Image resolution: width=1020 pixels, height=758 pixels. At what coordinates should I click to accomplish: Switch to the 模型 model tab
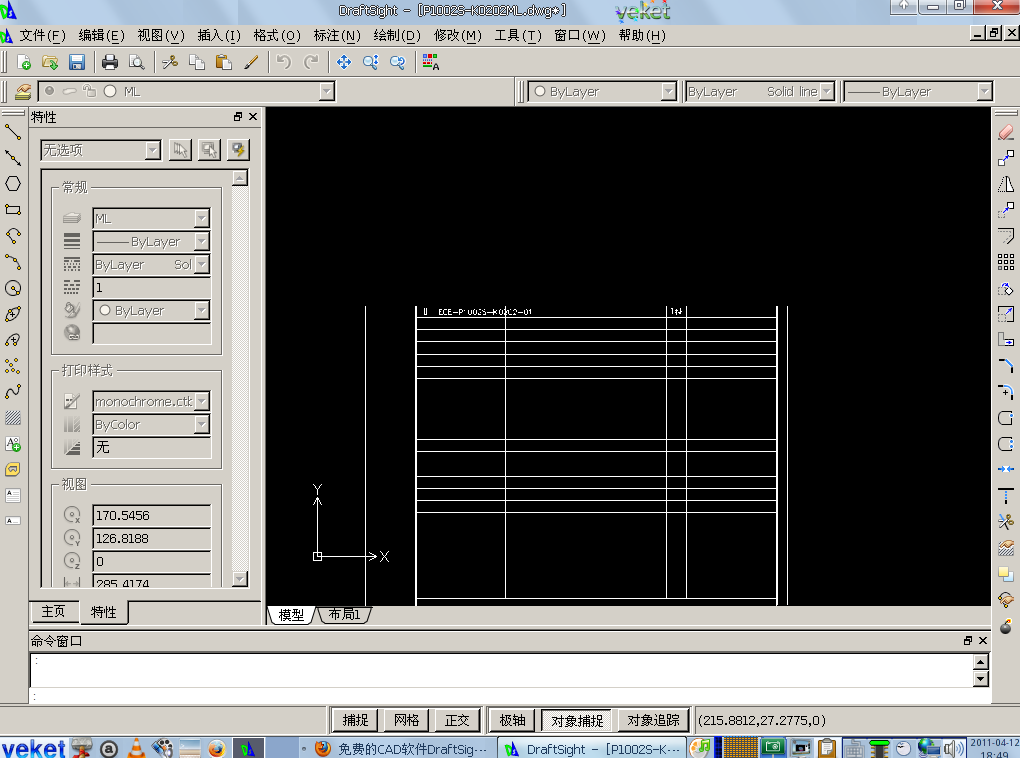(291, 615)
